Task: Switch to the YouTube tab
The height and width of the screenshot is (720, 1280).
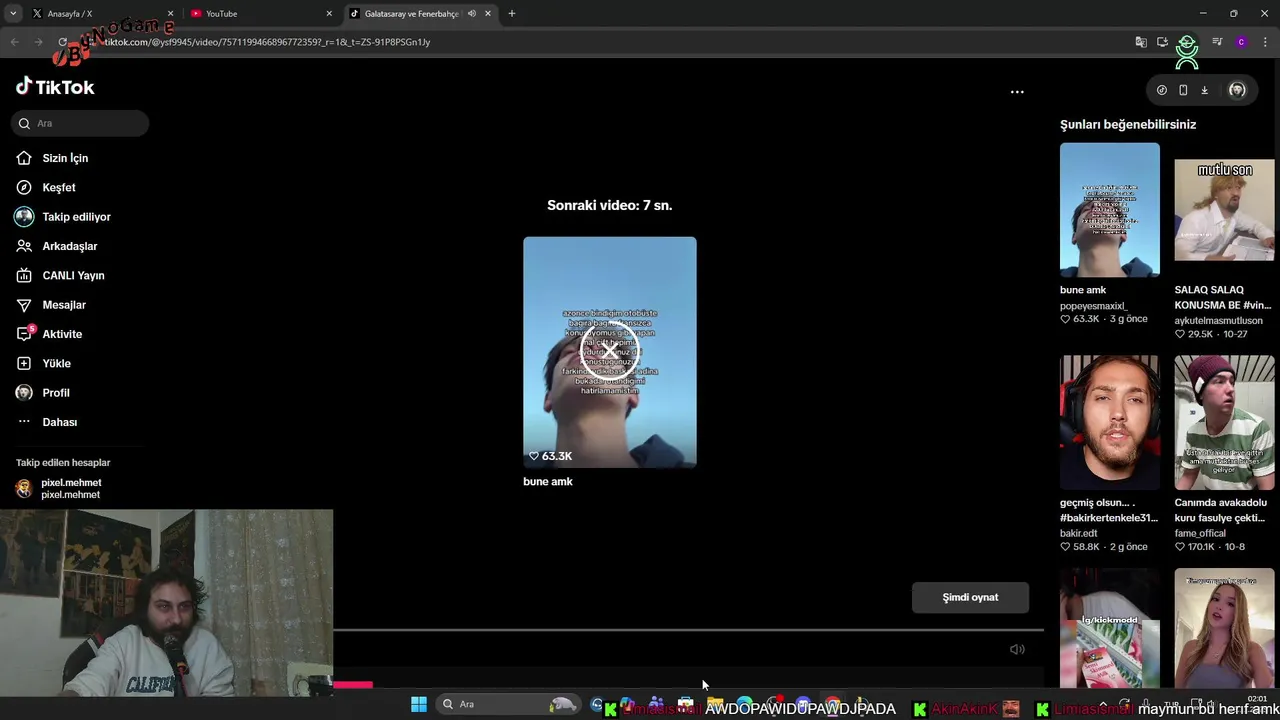Action: (260, 14)
